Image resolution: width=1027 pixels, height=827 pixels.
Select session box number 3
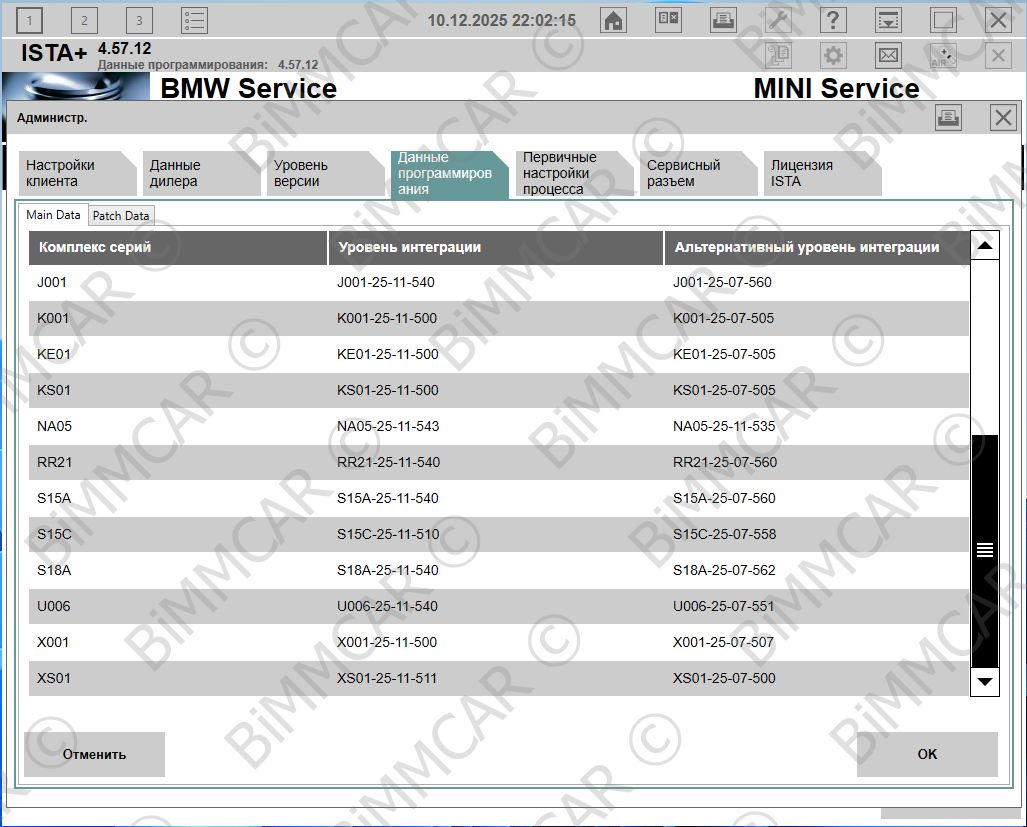[139, 20]
